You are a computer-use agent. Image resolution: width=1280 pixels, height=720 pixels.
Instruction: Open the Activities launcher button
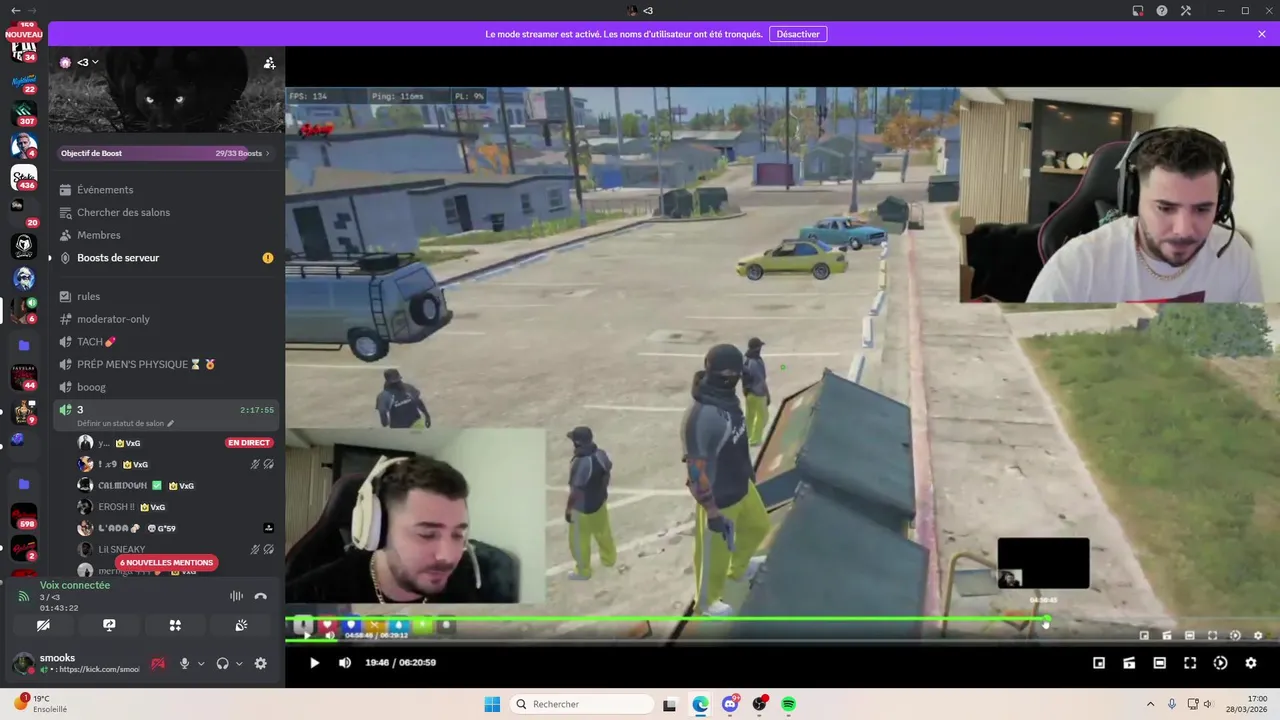[x=175, y=625]
